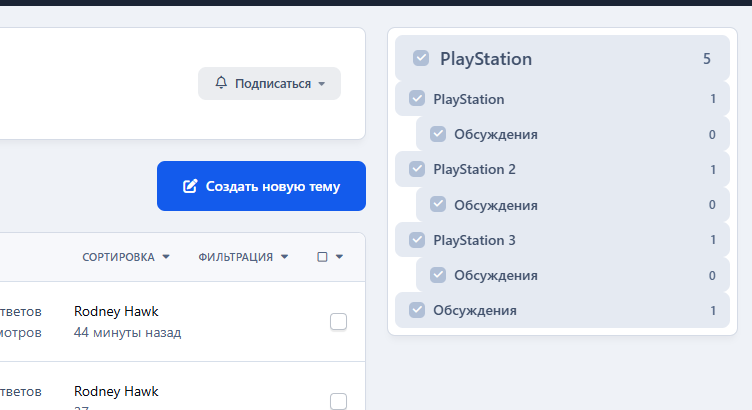Select the PlayStation heading label with count 5
The height and width of the screenshot is (410, 752).
tap(486, 59)
